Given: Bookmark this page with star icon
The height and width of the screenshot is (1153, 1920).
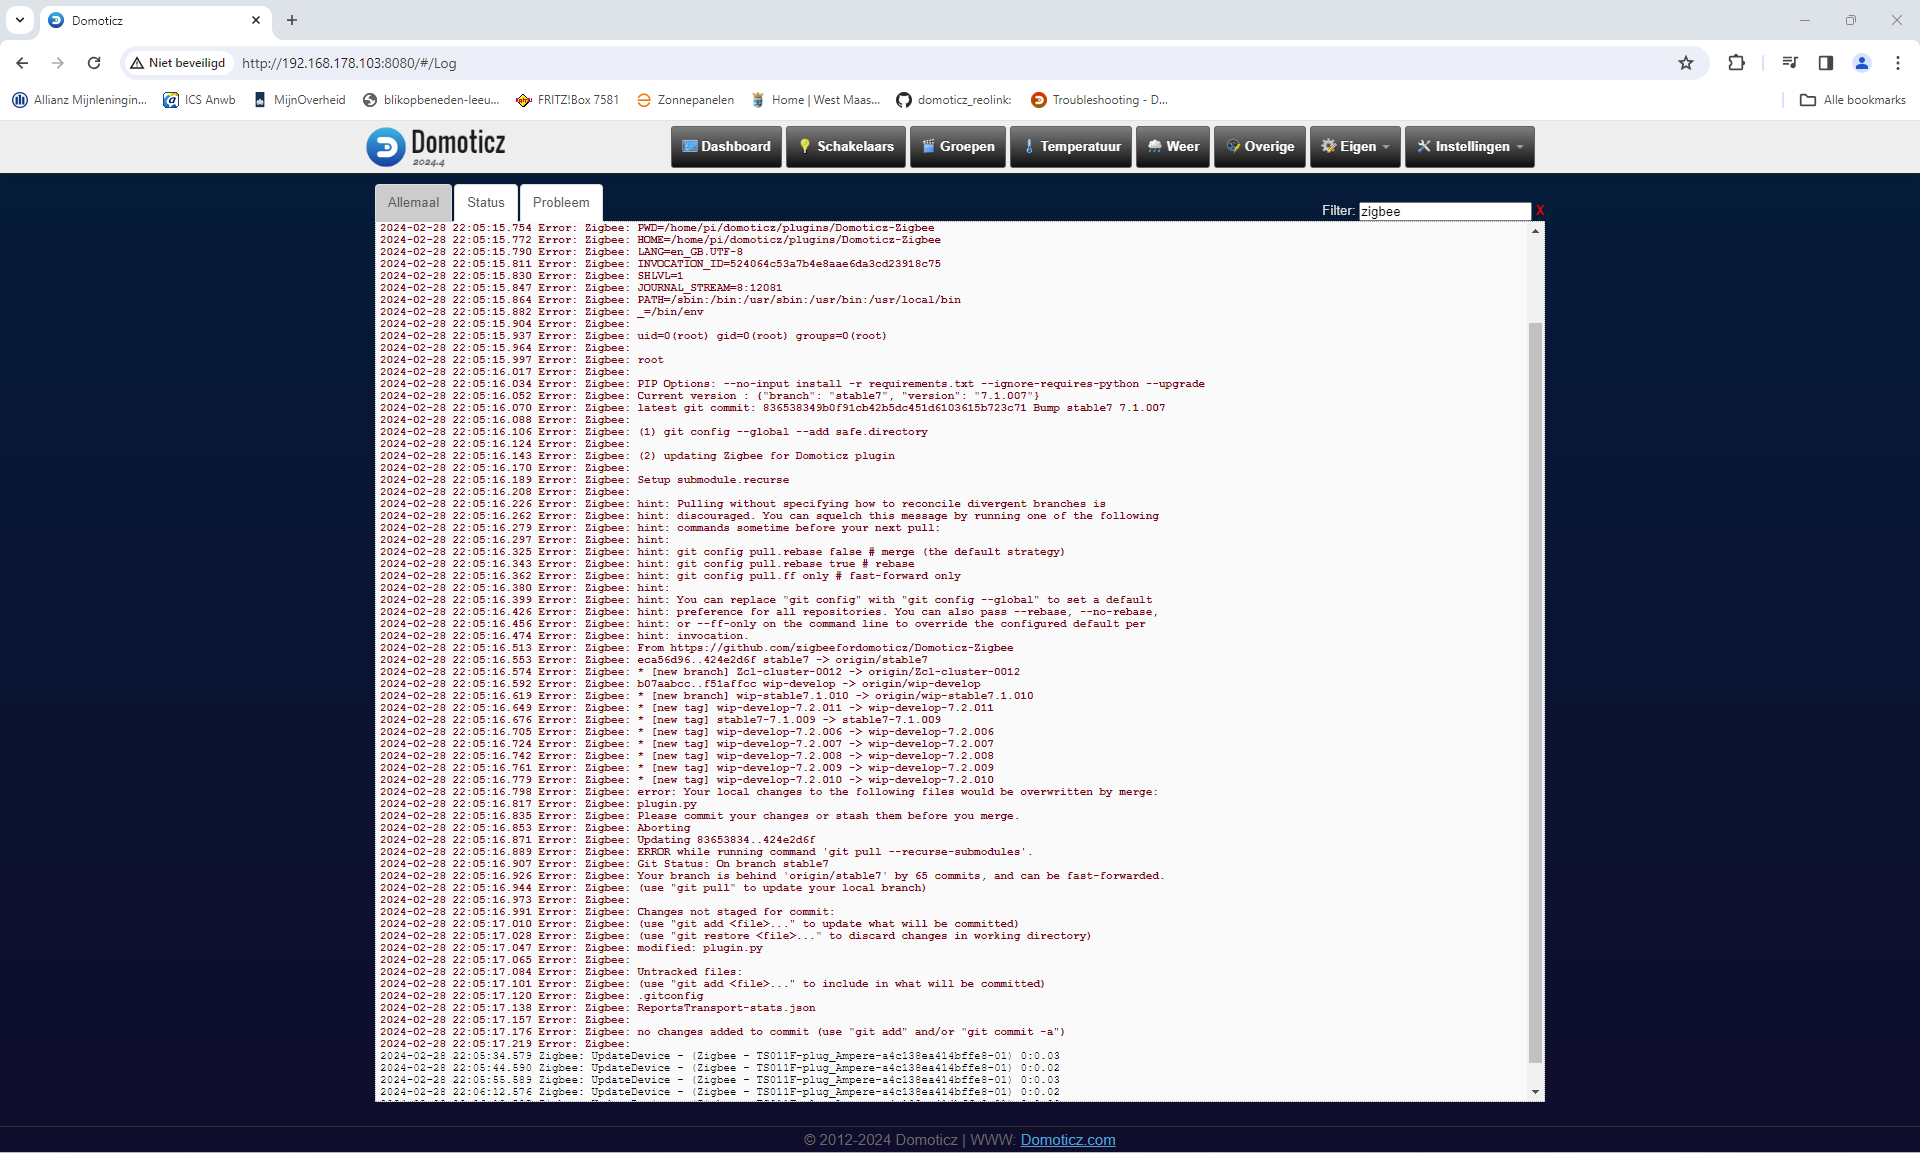Looking at the screenshot, I should click(x=1686, y=63).
